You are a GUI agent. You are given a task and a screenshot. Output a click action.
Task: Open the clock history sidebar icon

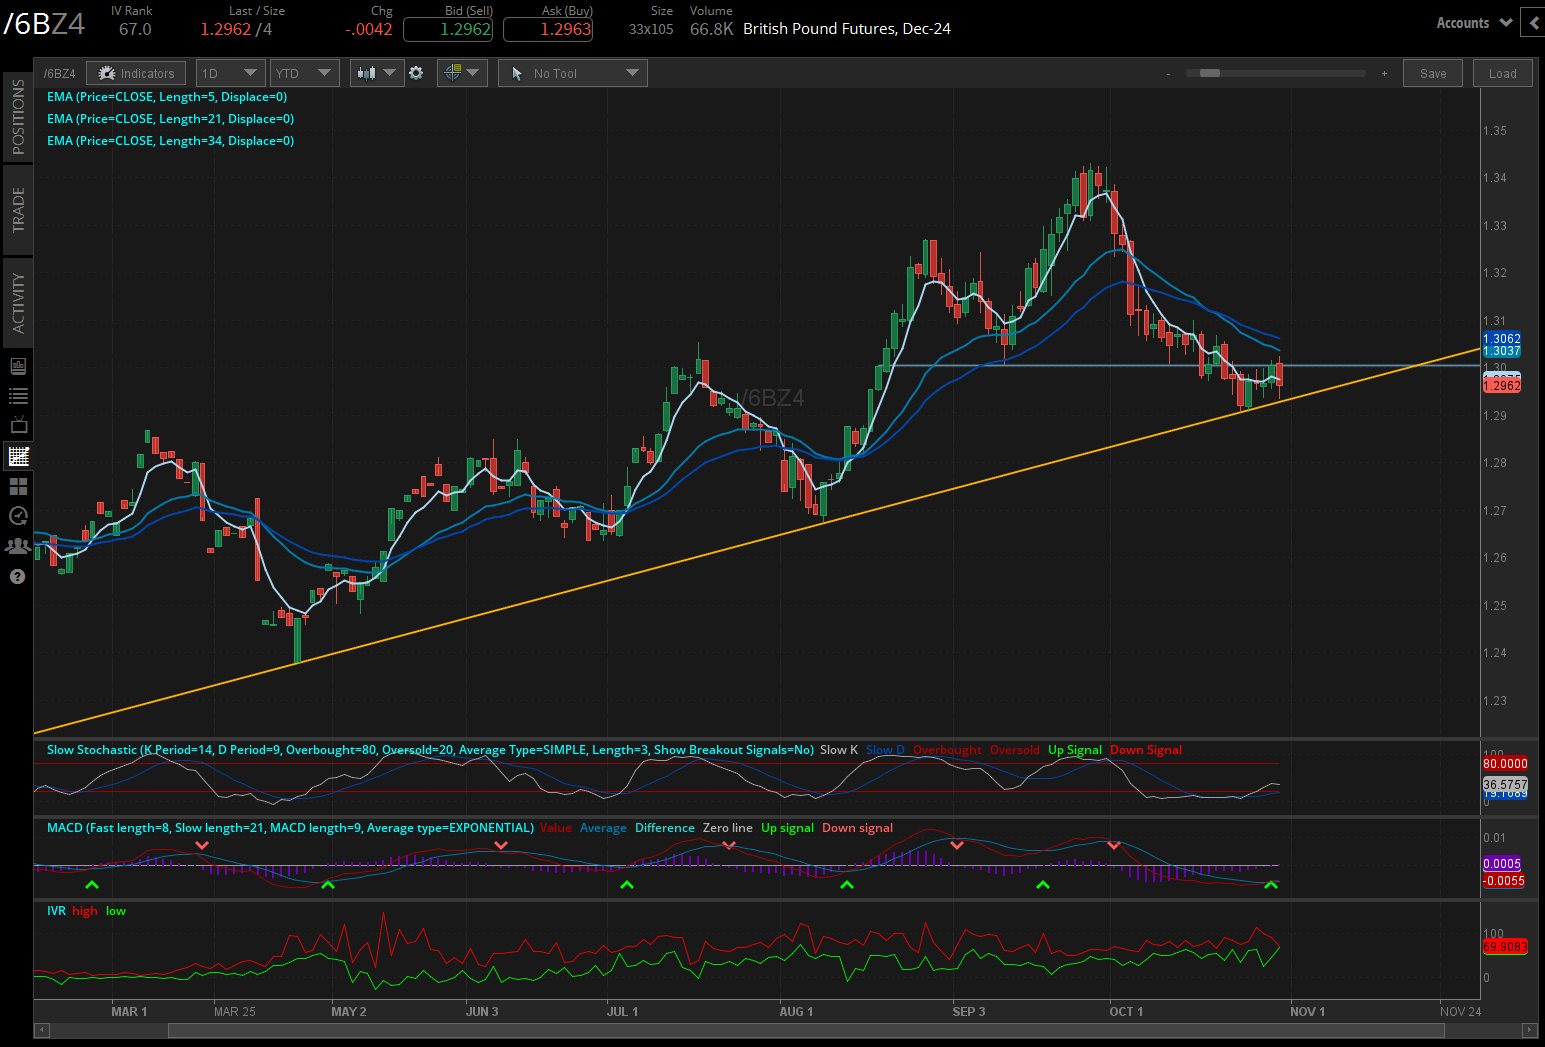coord(18,516)
